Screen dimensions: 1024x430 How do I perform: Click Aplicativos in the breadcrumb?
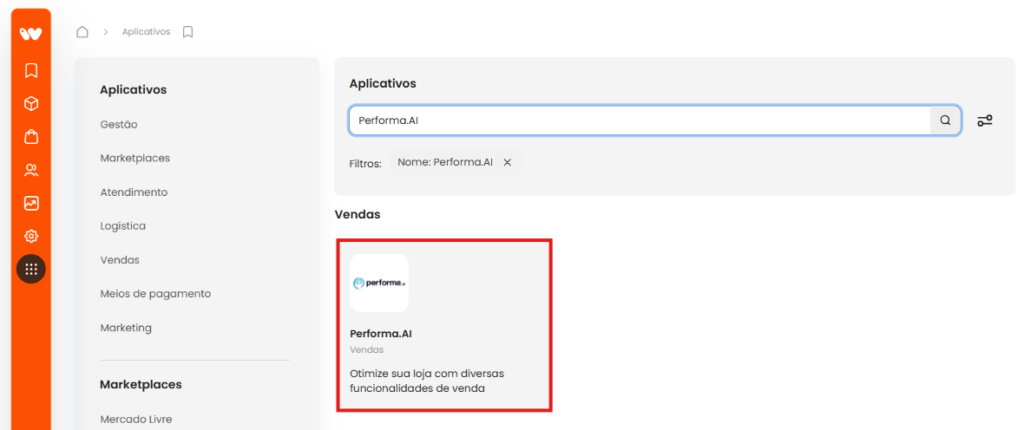pos(146,32)
